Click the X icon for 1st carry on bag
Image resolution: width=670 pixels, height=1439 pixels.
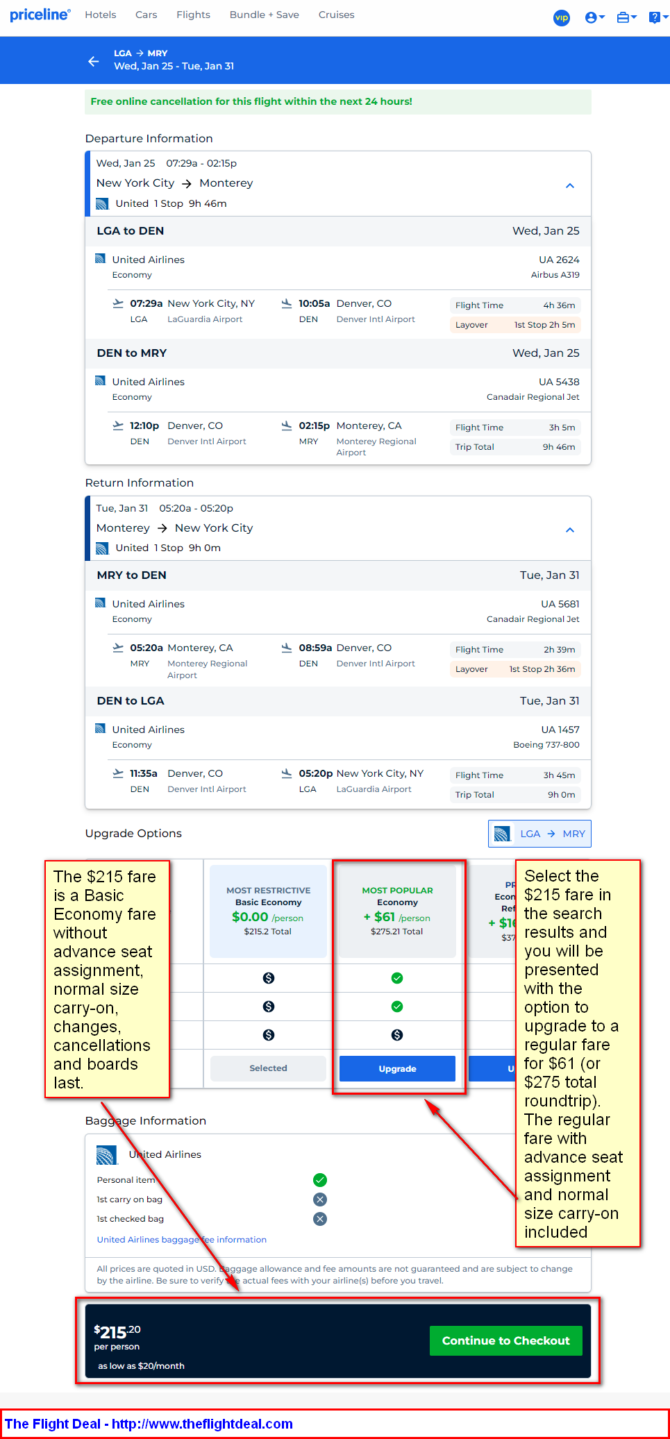point(320,1199)
